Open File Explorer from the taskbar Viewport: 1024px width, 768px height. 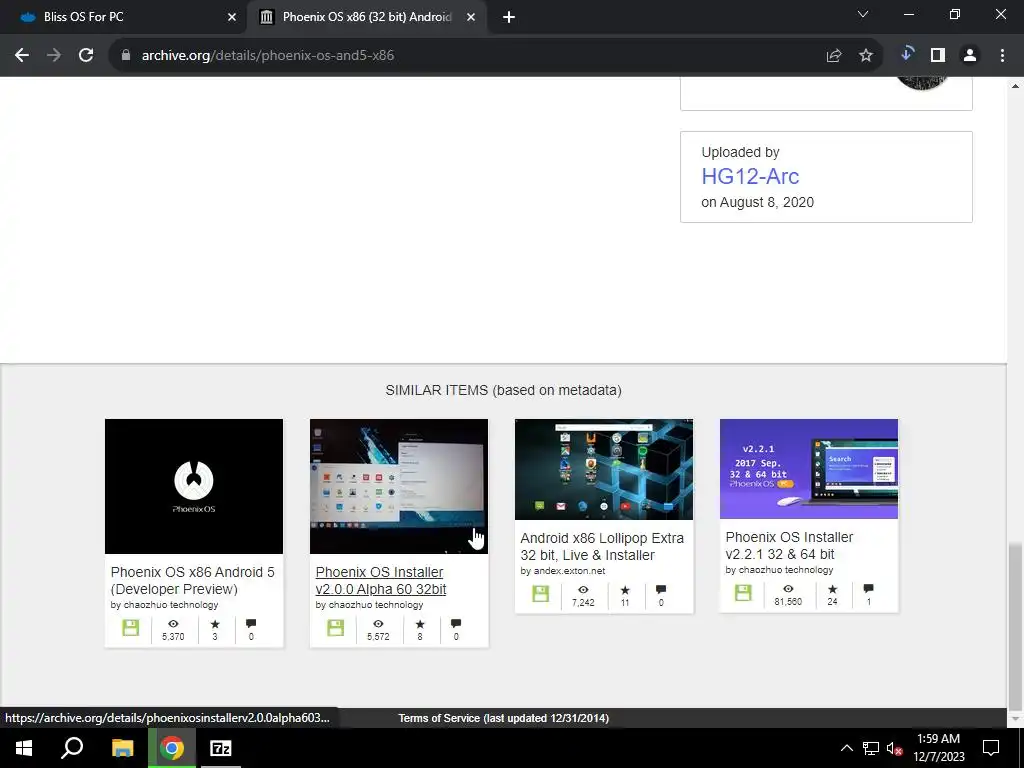(x=122, y=748)
